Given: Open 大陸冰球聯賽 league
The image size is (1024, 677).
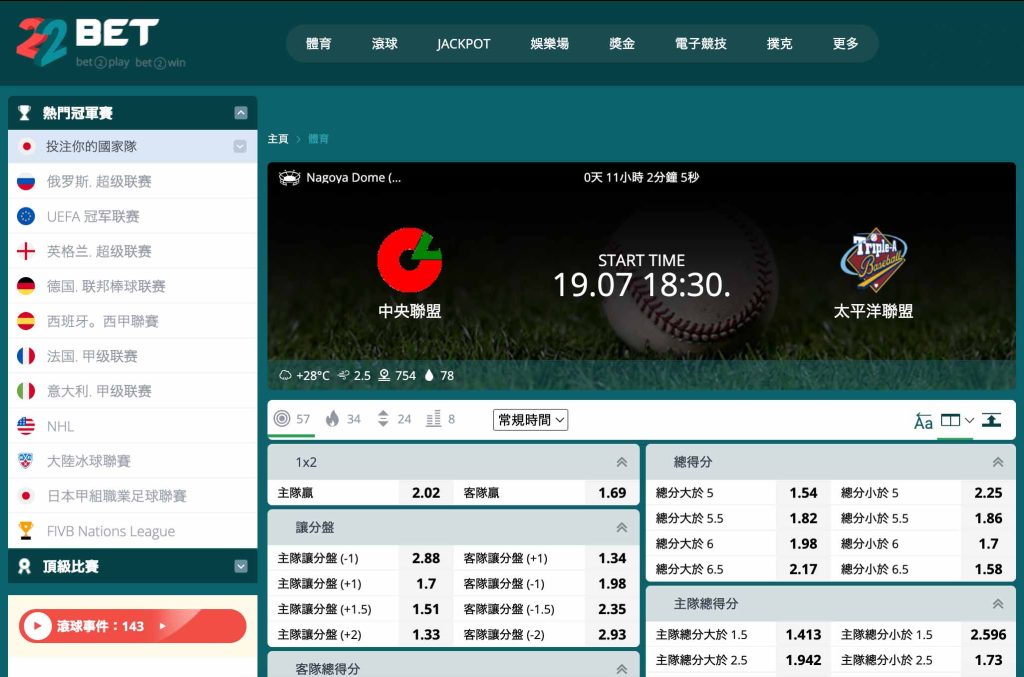Looking at the screenshot, I should 88,462.
